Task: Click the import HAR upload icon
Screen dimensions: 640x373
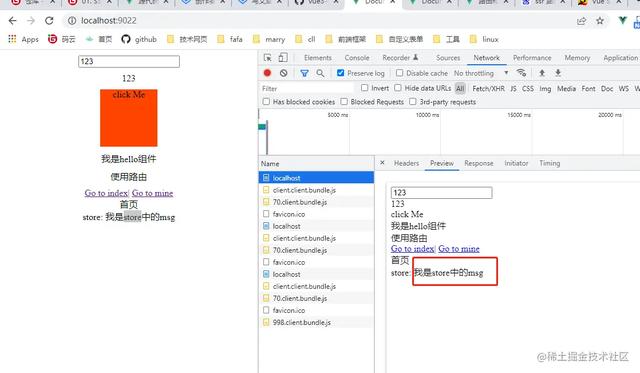Action: click(x=542, y=73)
